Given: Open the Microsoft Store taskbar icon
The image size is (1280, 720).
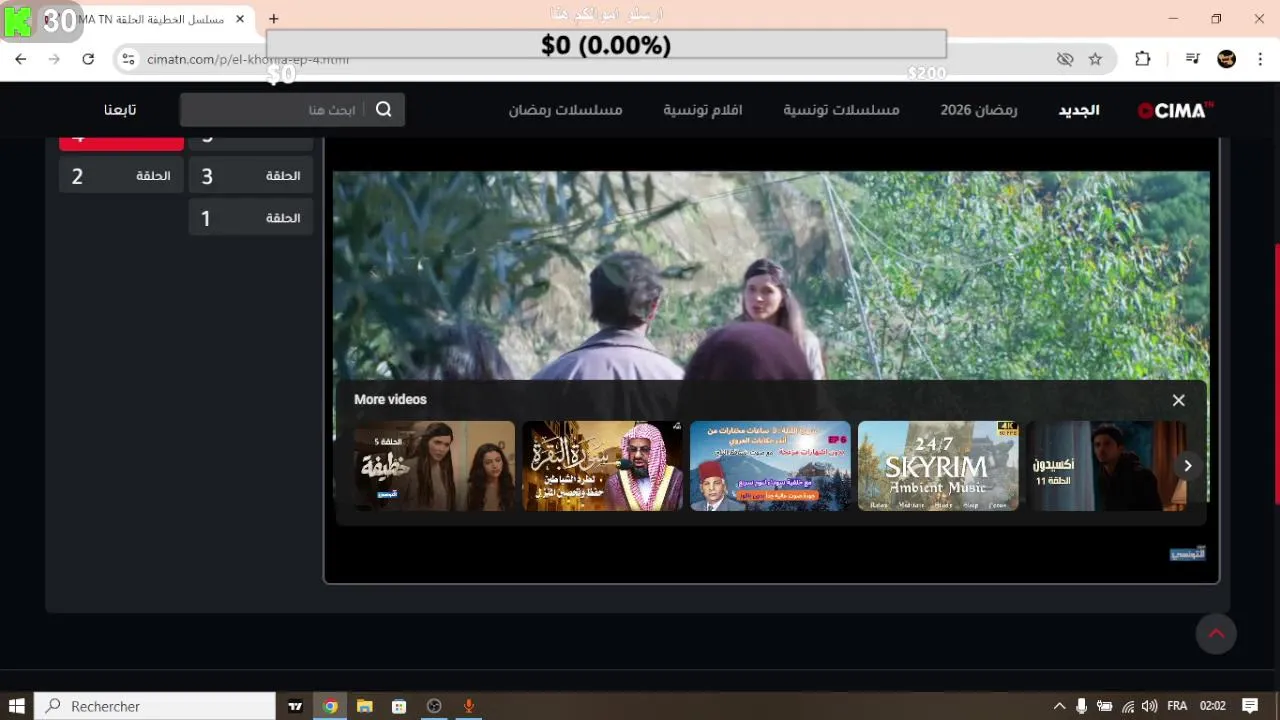Looking at the screenshot, I should click(399, 706).
